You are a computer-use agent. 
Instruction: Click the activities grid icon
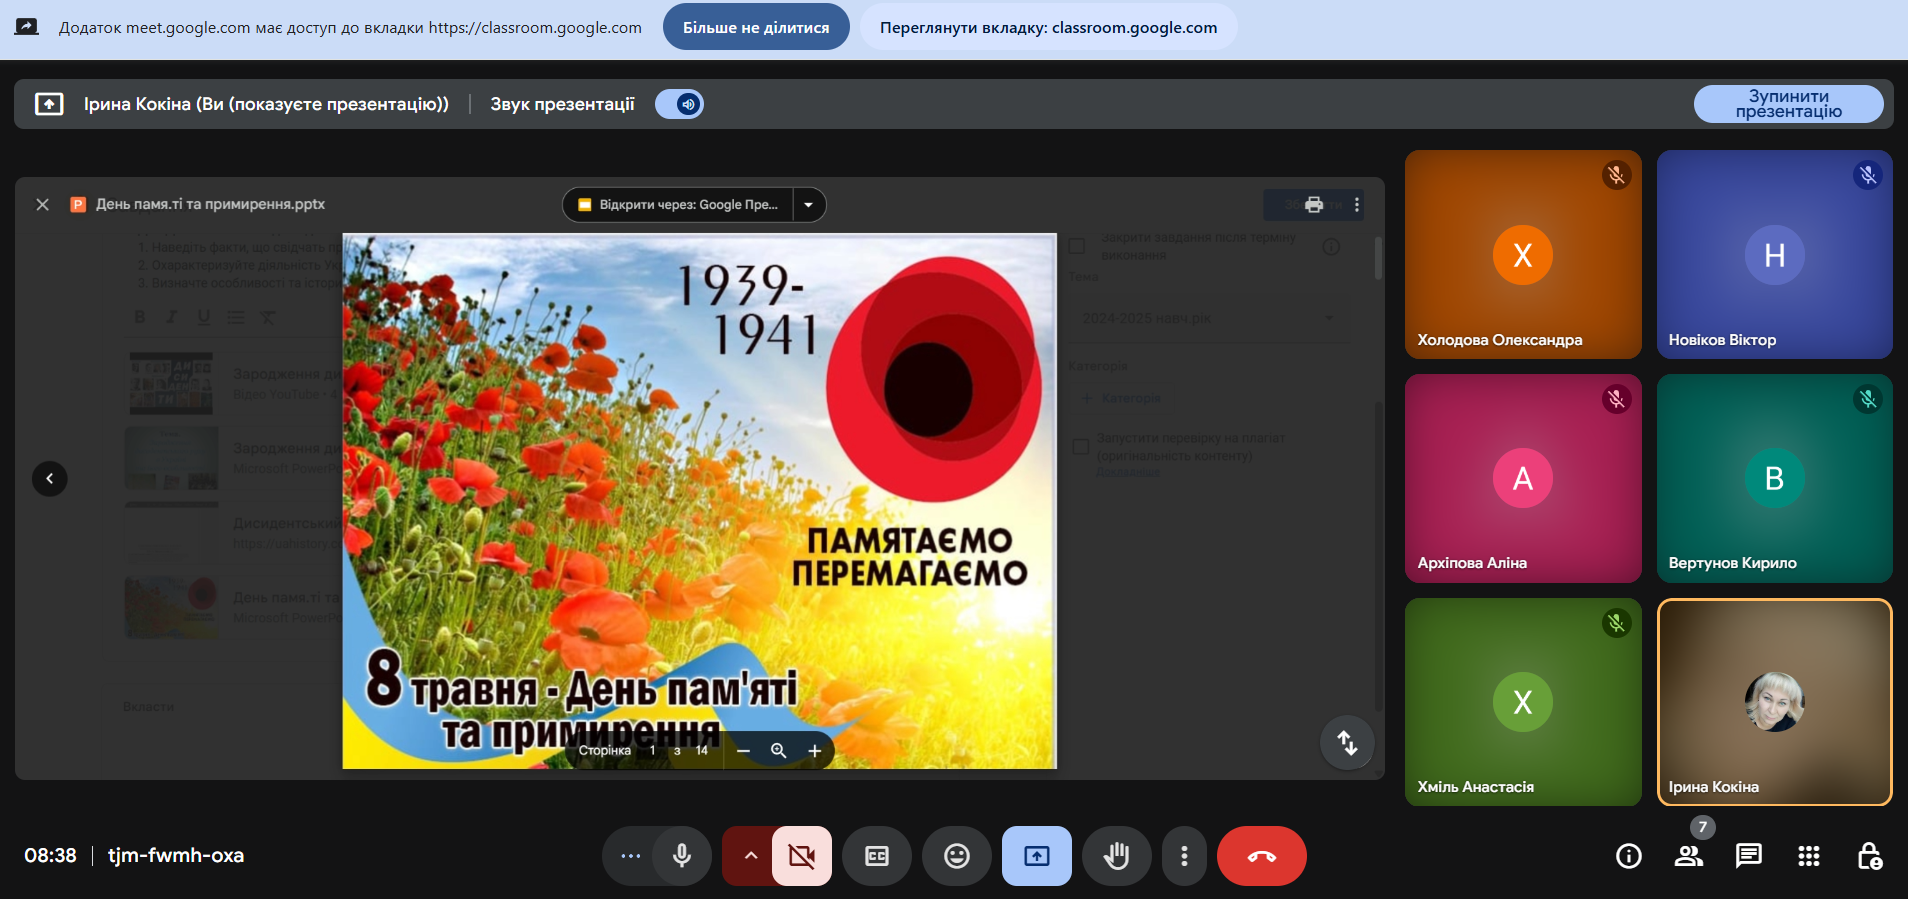tap(1808, 856)
